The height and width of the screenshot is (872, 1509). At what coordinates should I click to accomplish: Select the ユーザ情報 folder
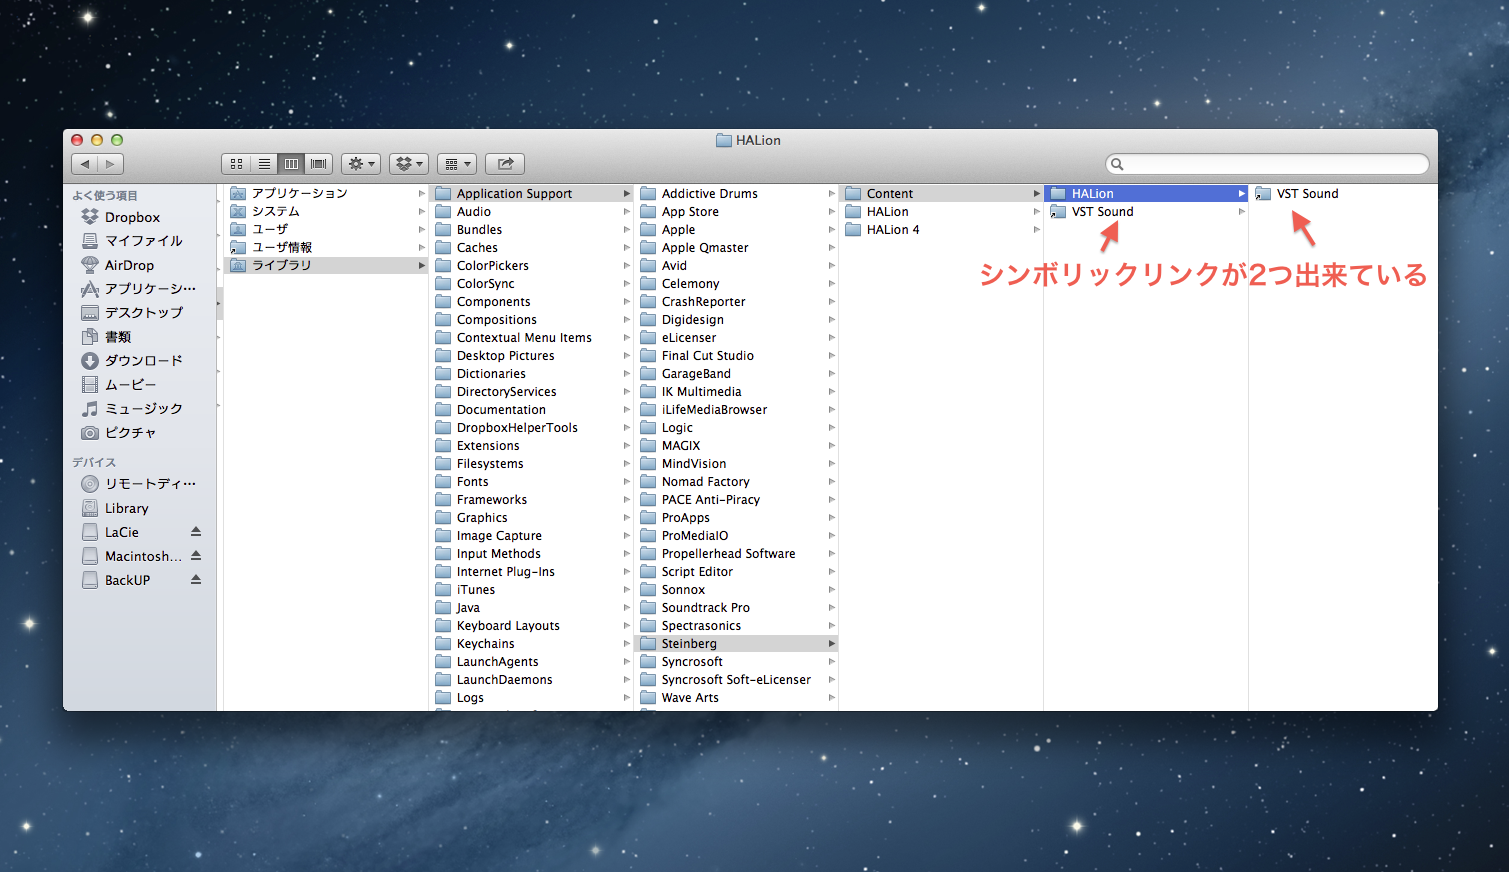326,247
